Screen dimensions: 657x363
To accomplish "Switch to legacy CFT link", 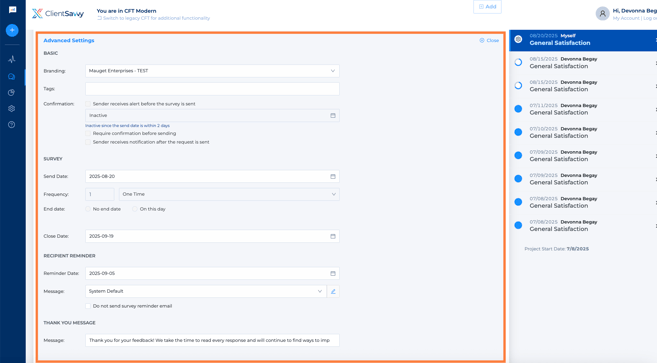I will coord(154,18).
